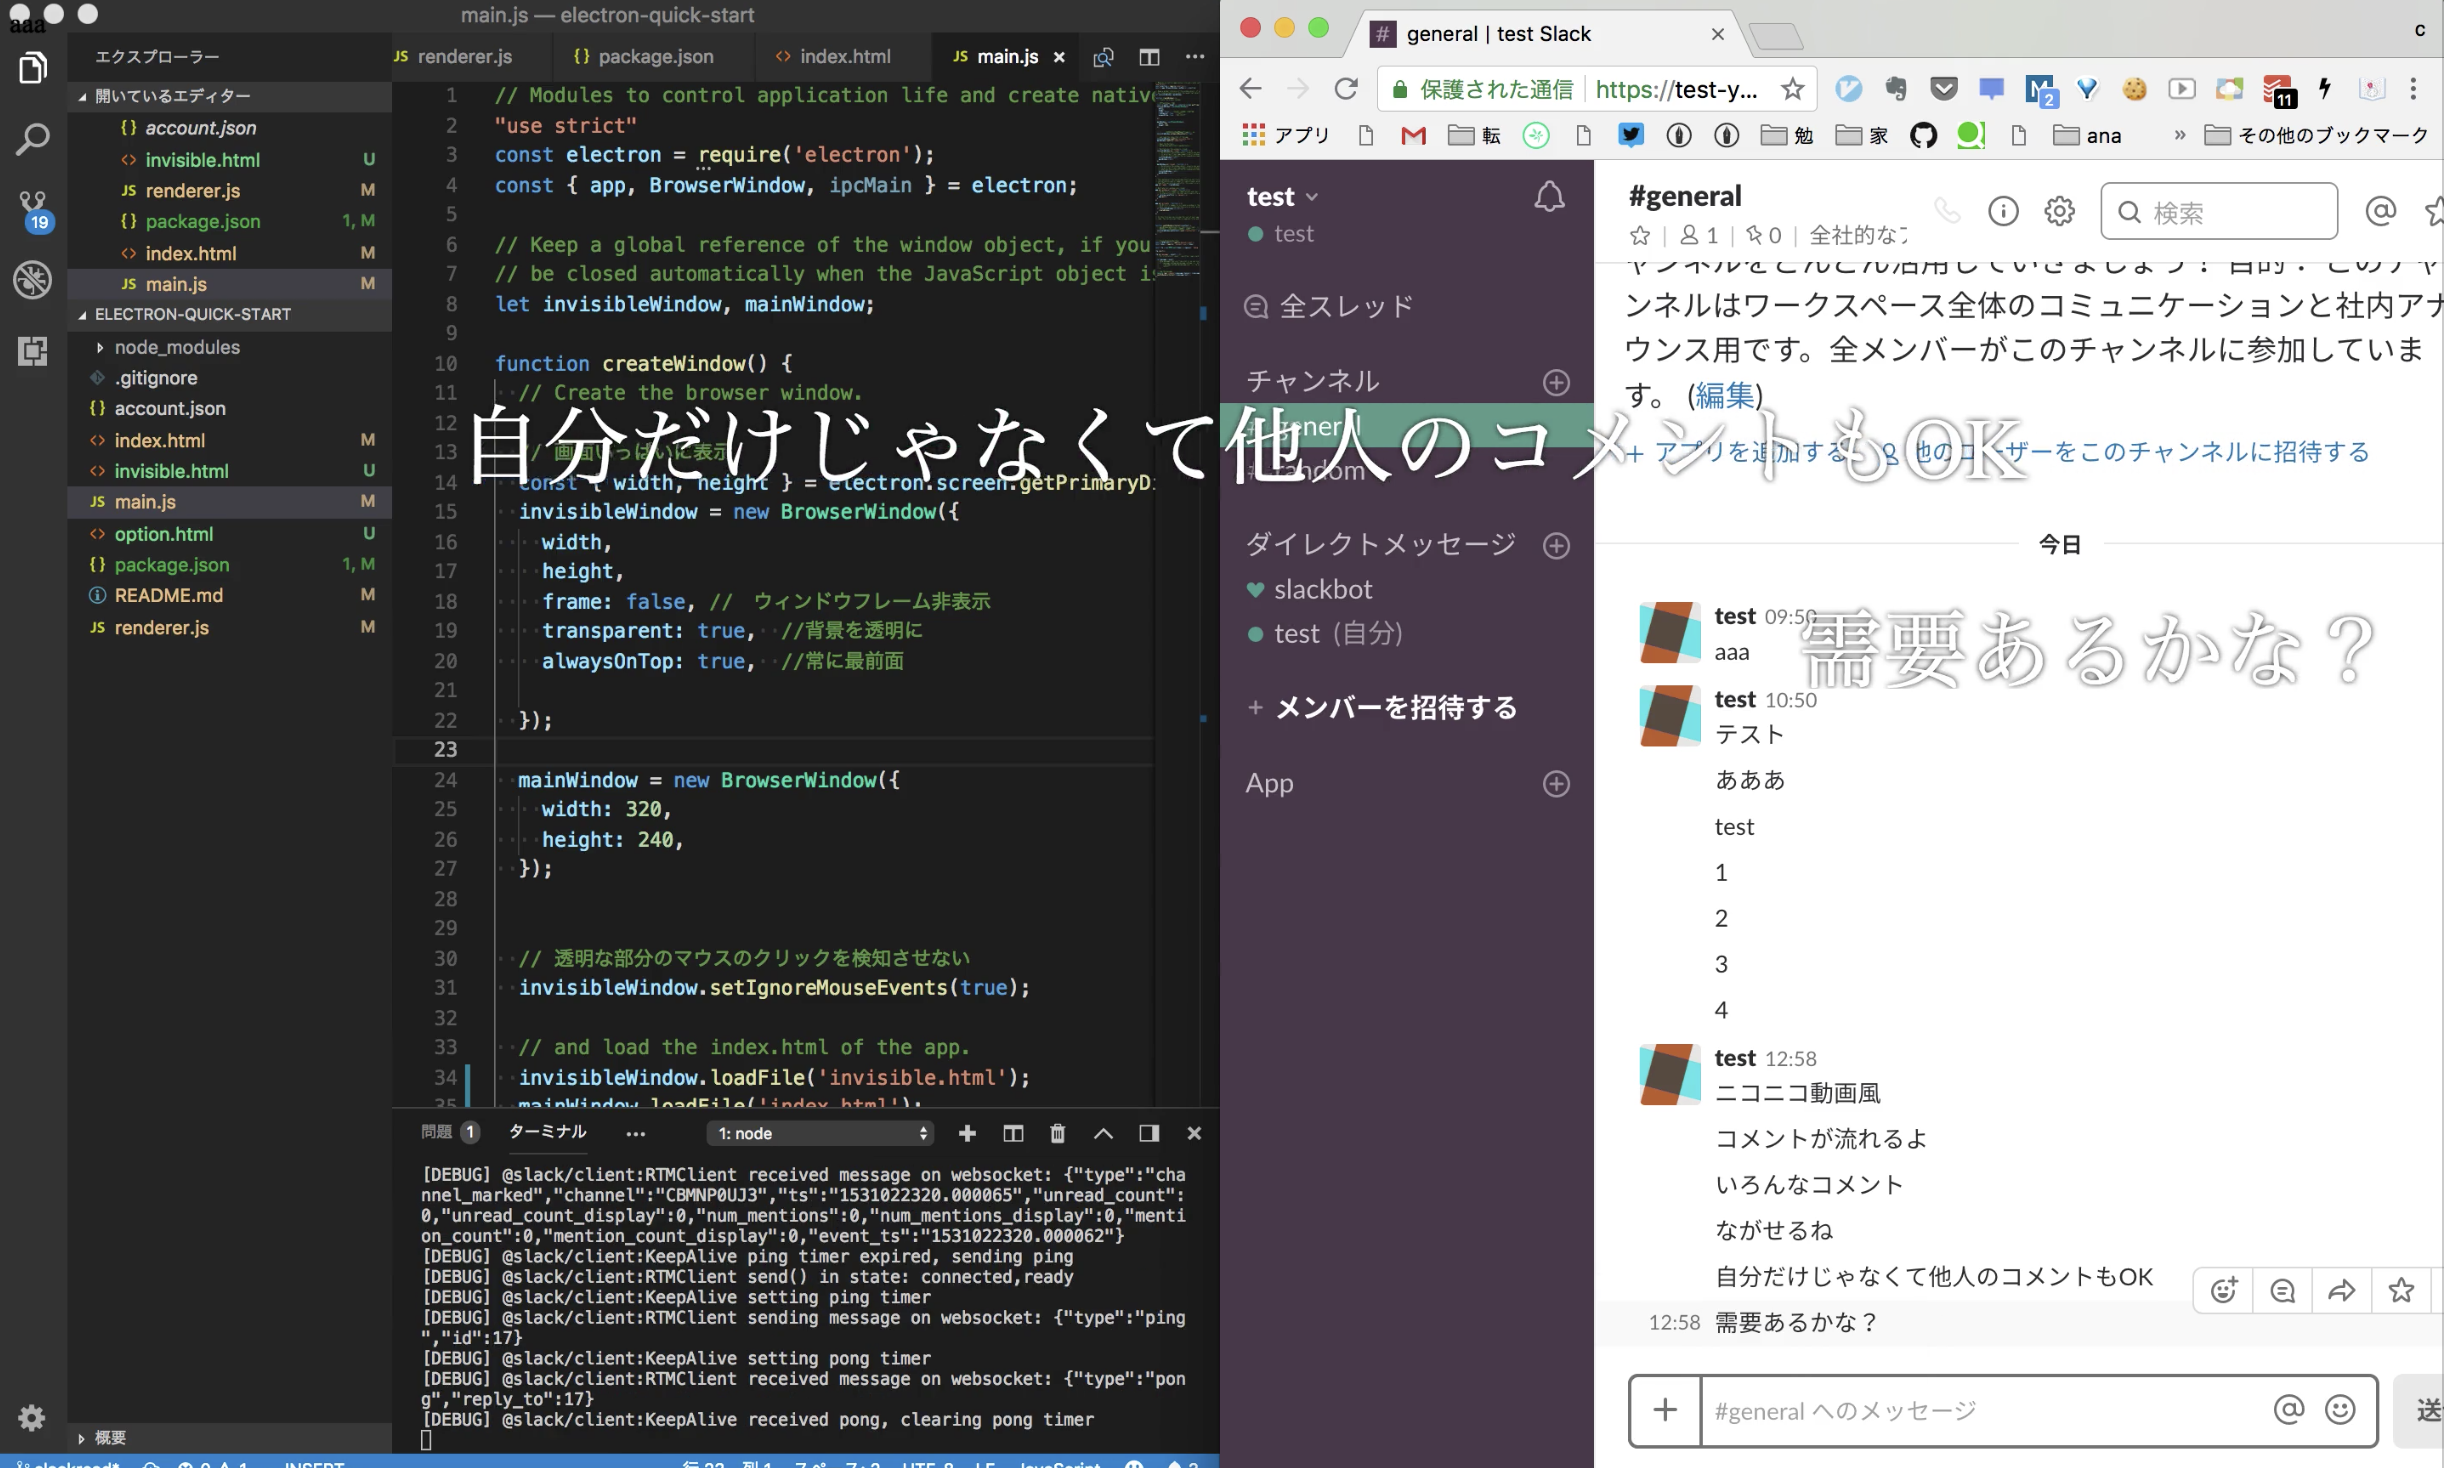The image size is (2444, 1468).
Task: Insert a mention with @ in the message box
Action: [x=2288, y=1410]
